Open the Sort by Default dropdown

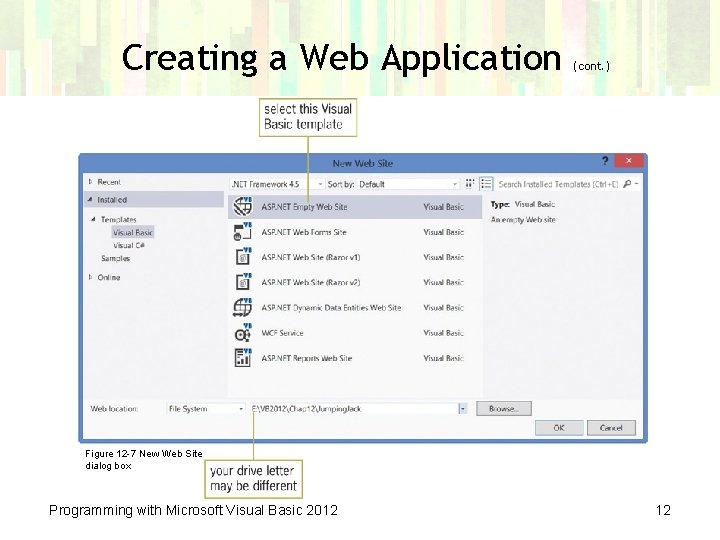(x=408, y=184)
